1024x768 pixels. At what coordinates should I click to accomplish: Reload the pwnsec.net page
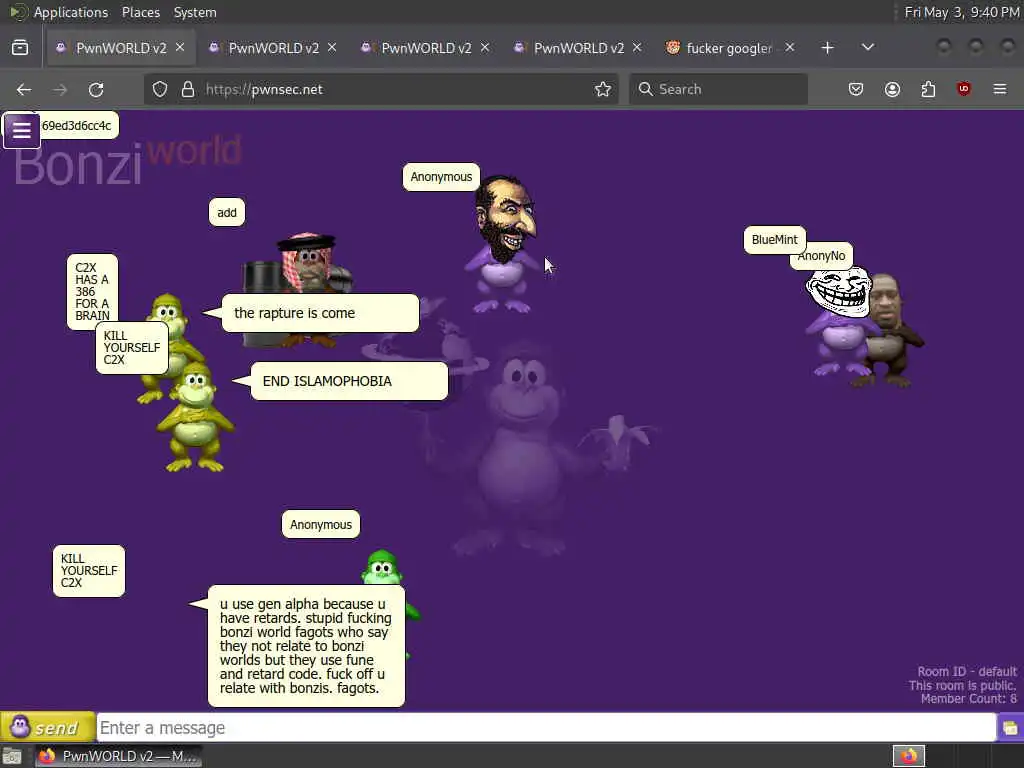tap(96, 89)
